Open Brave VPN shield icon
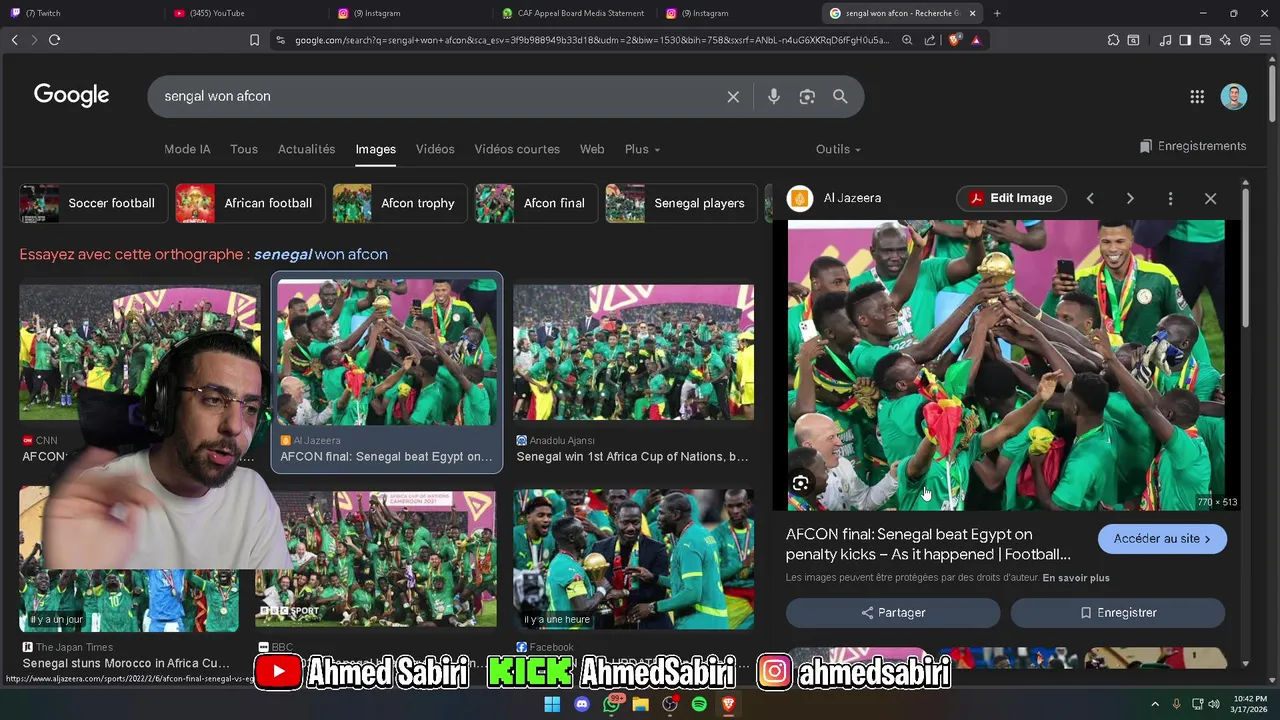This screenshot has height=720, width=1280. [1245, 40]
